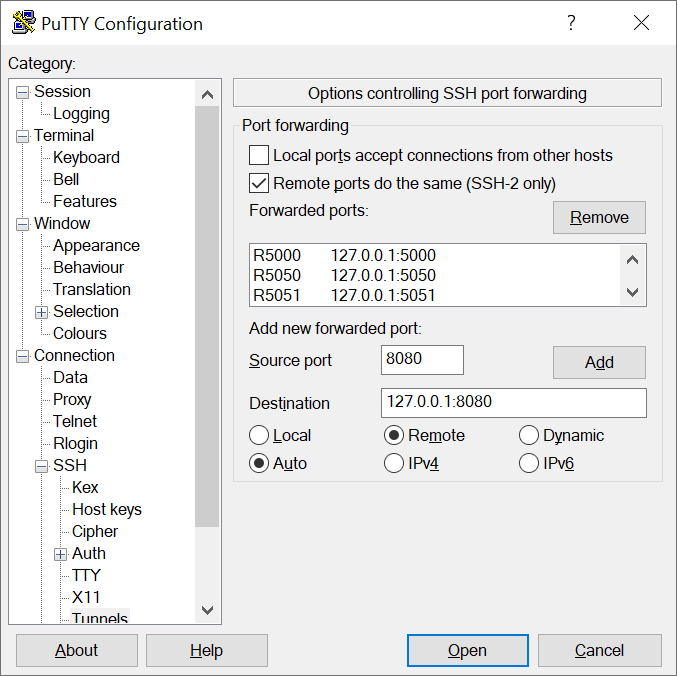Open the Translation category
Screen dimensions: 677x676
(x=92, y=290)
